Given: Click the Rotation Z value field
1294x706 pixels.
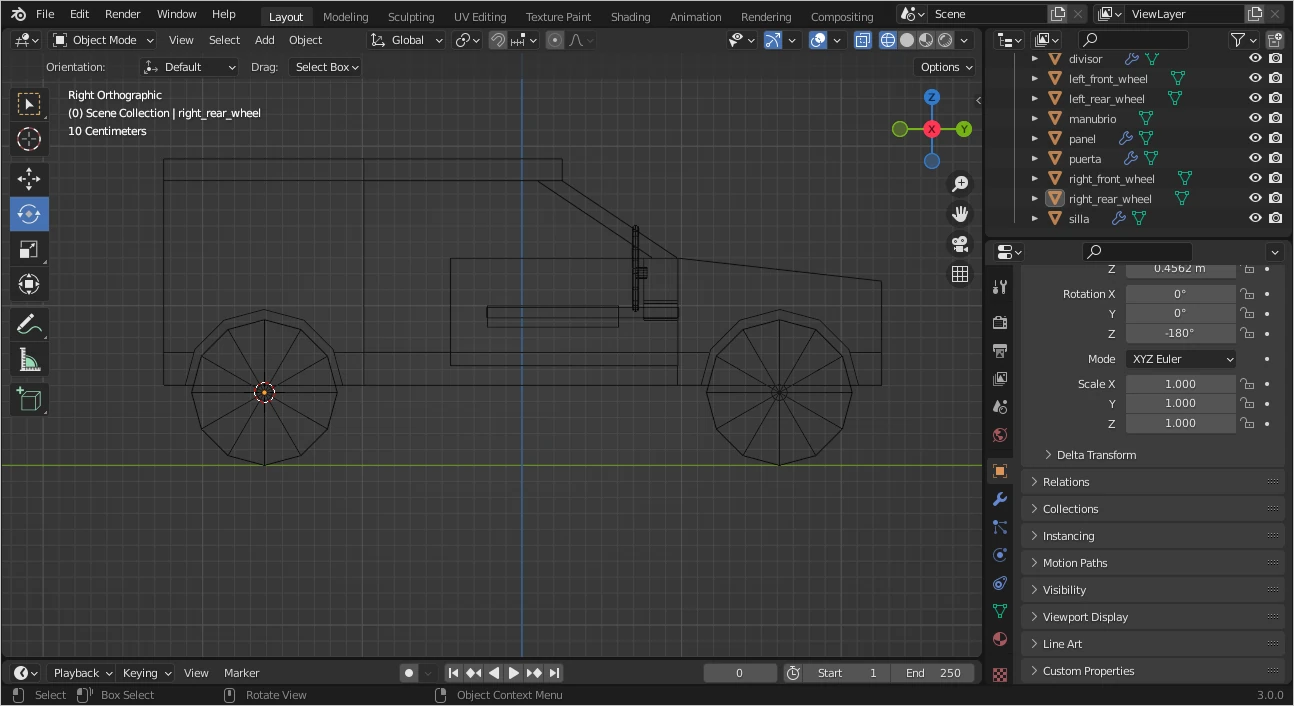Looking at the screenshot, I should 1180,333.
